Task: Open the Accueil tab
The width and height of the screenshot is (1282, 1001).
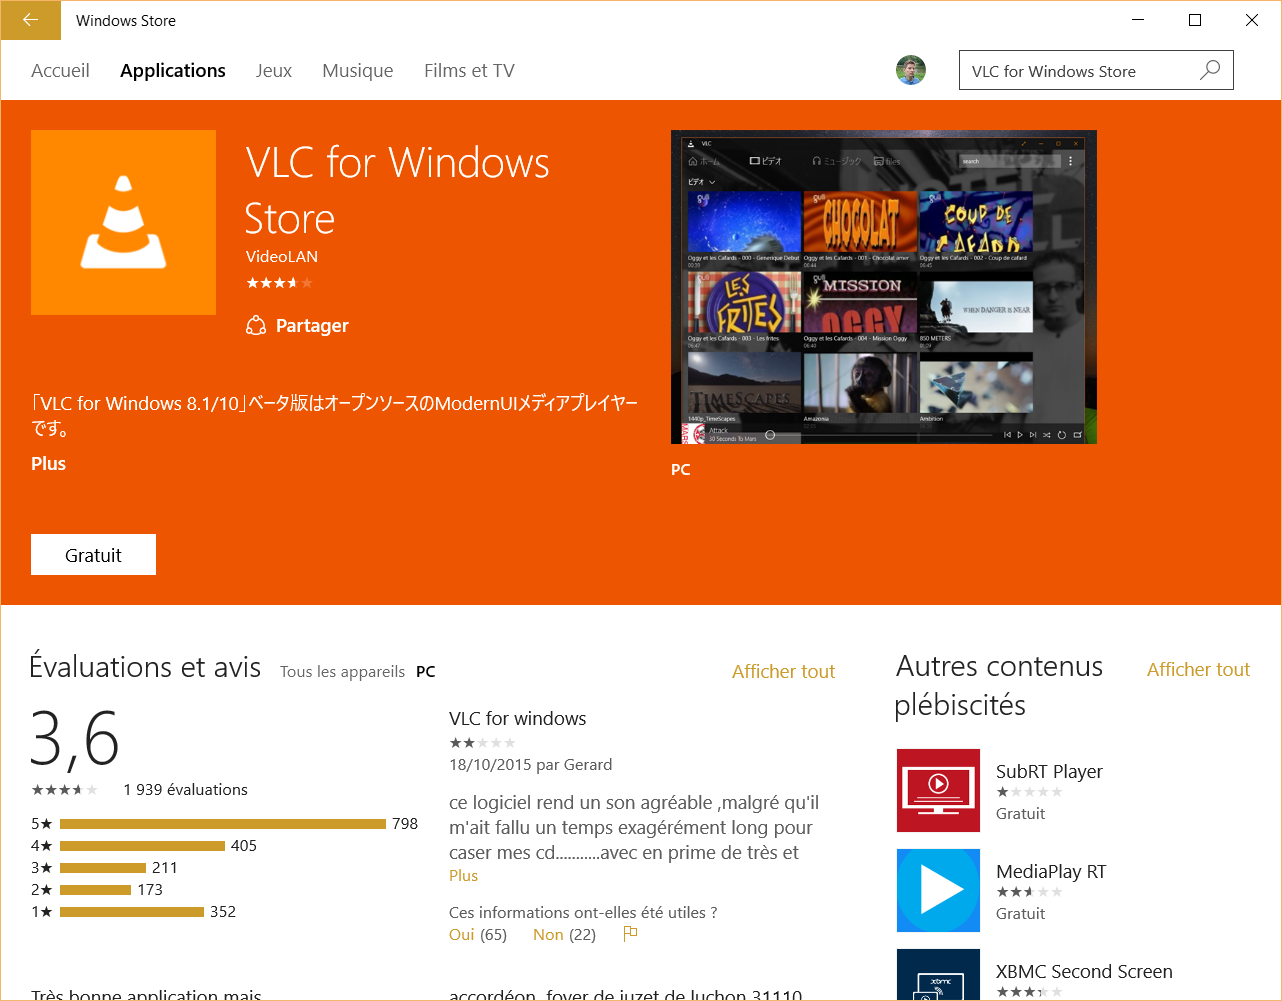Action: [x=60, y=70]
